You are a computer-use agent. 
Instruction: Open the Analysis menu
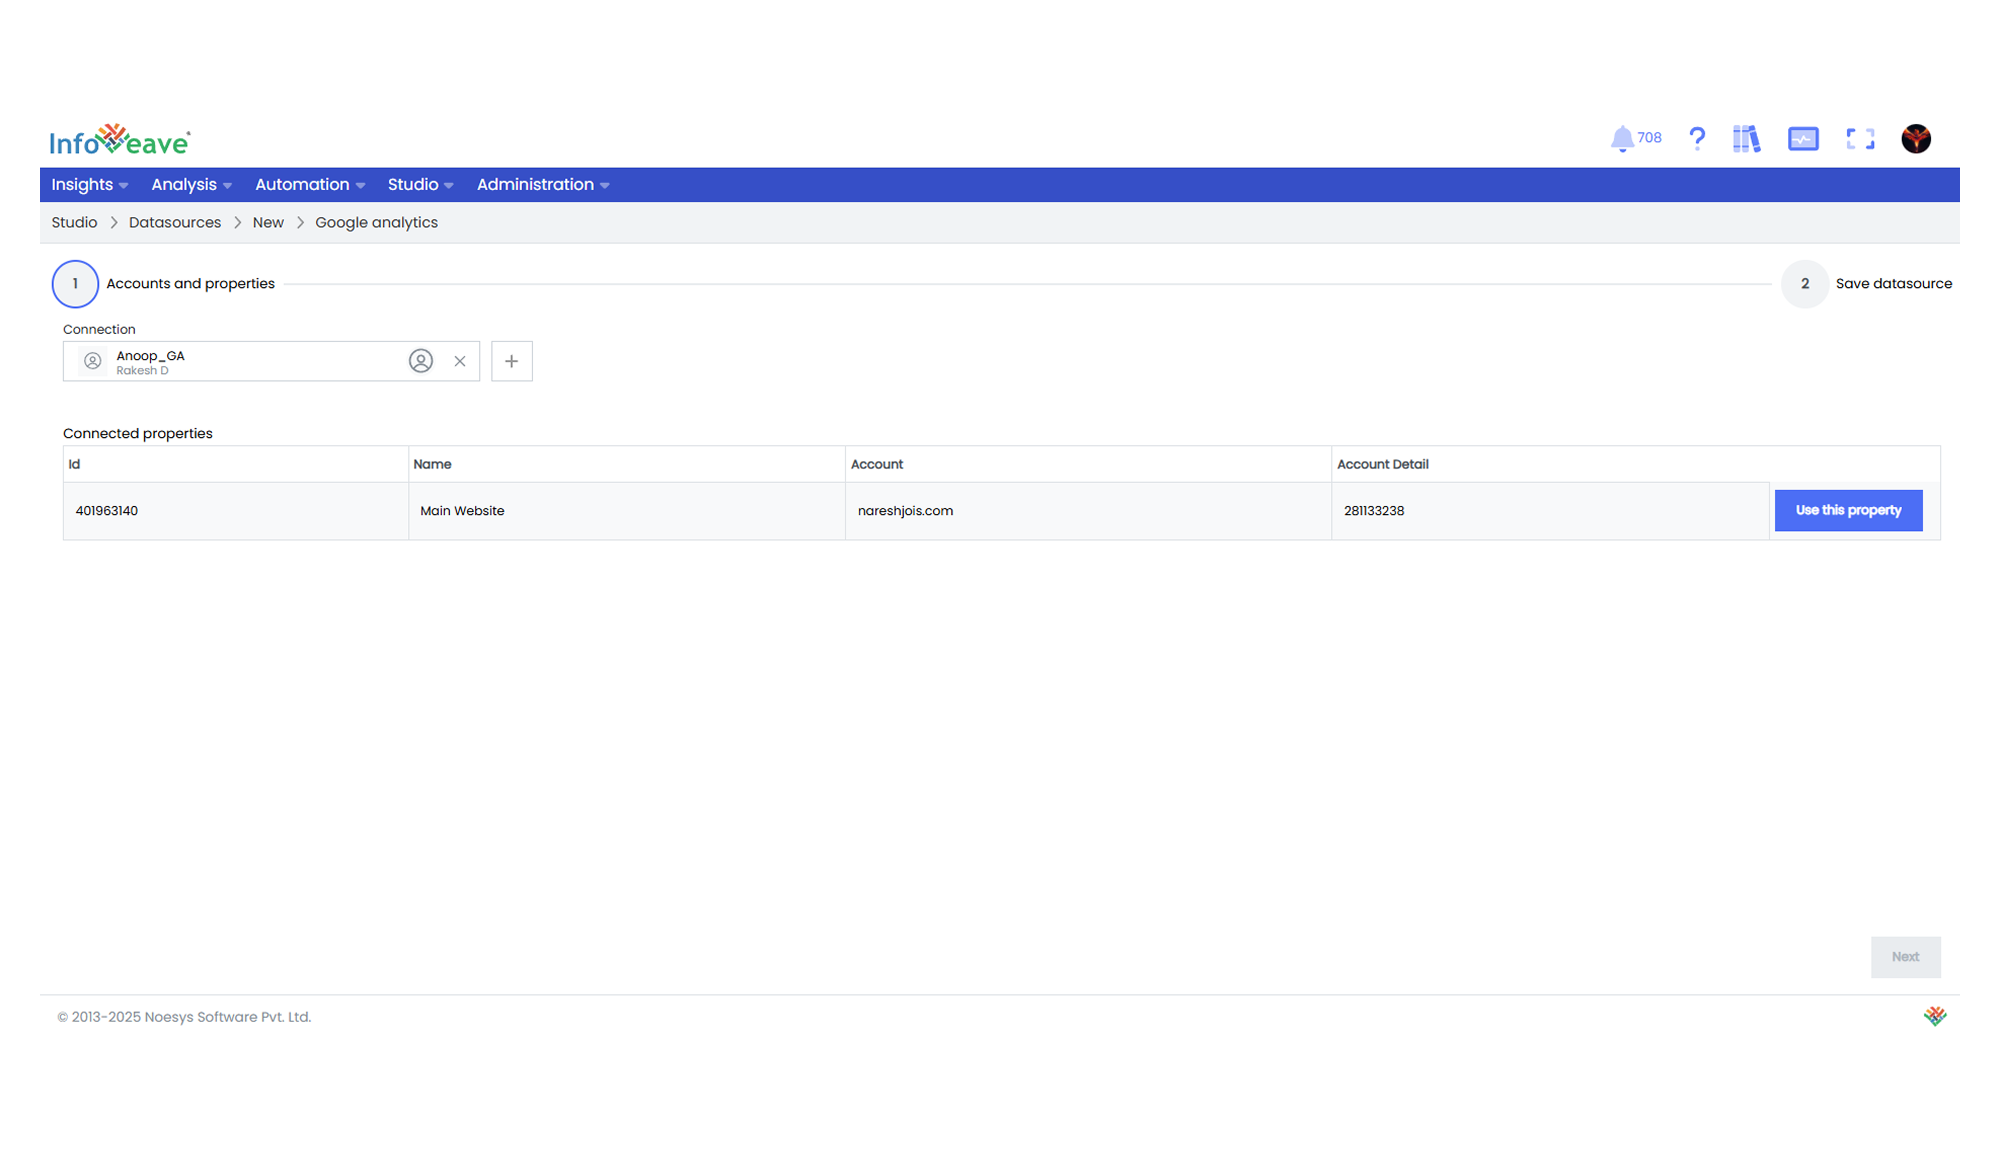tap(191, 185)
